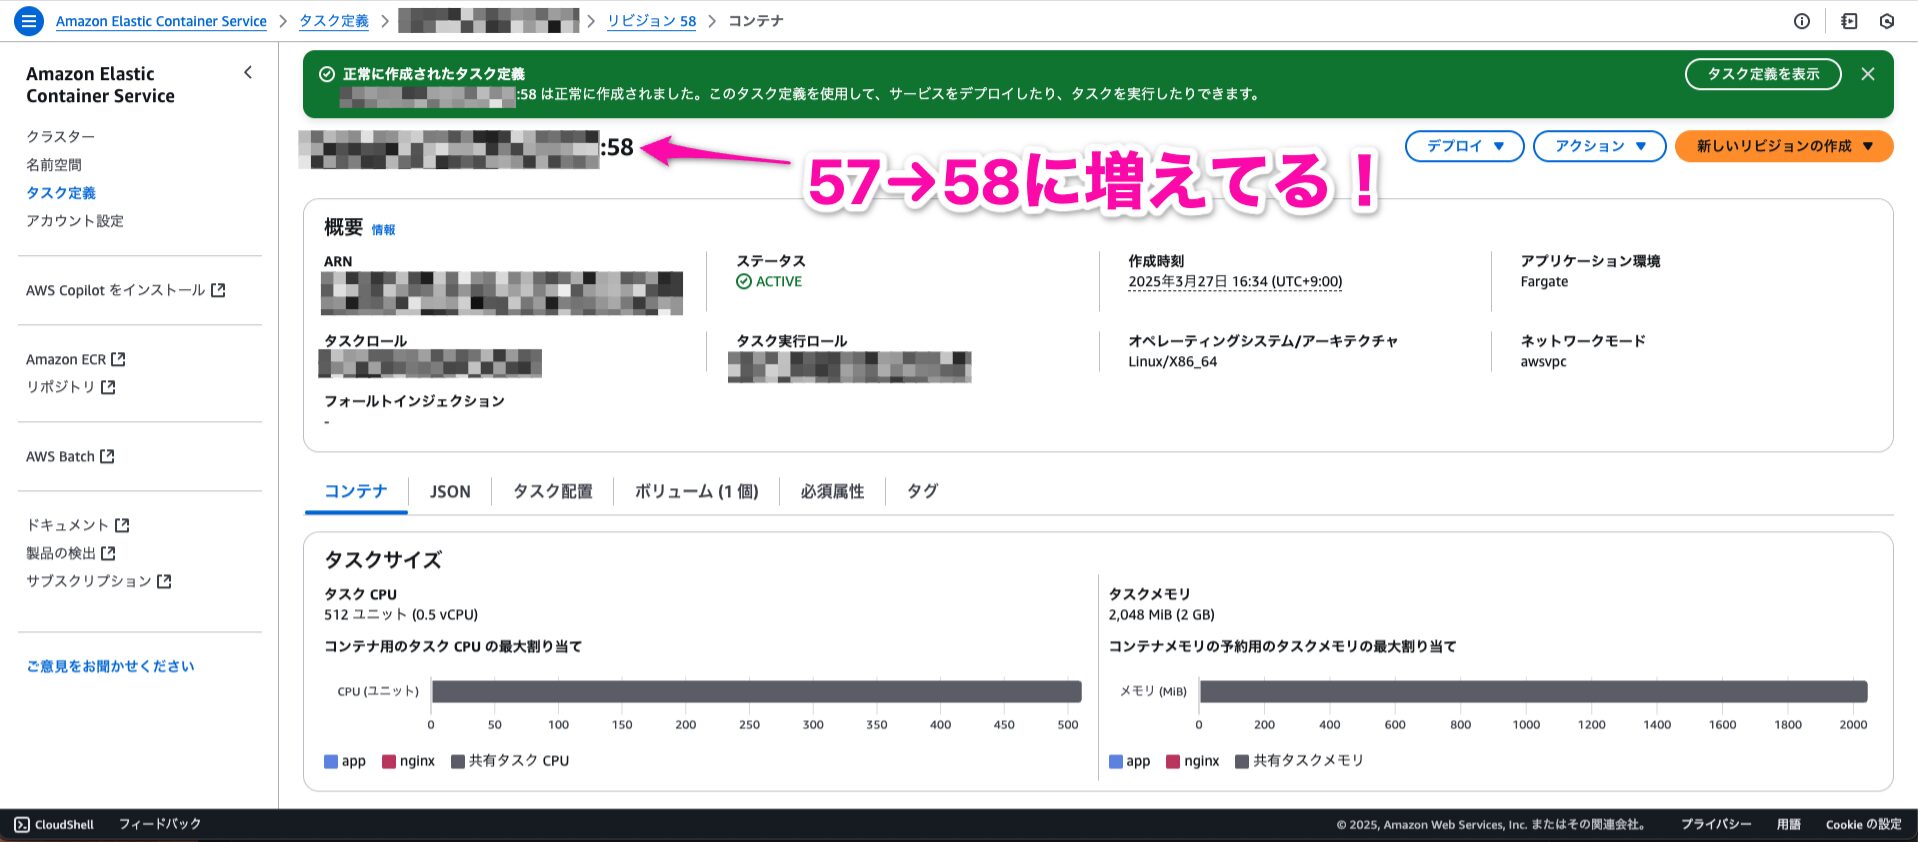Click external-link icon beside サブスクリプション
1918x842 pixels.
(x=164, y=581)
